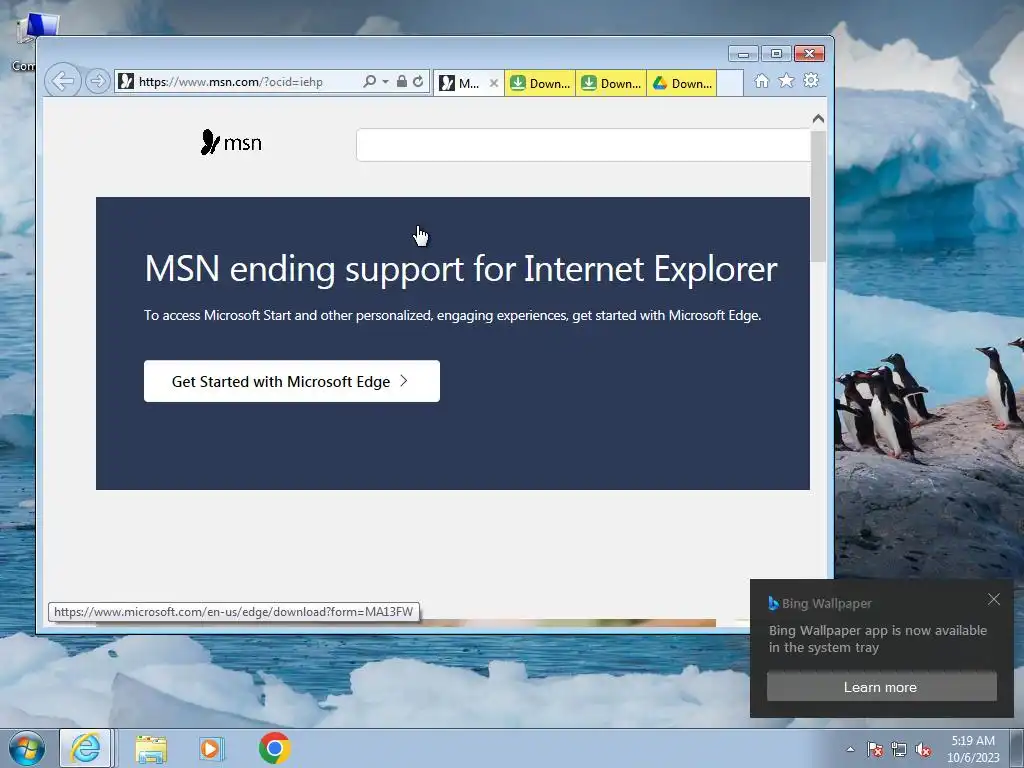Click the Bing Wallpaper notification title
1024x768 pixels.
(x=827, y=603)
